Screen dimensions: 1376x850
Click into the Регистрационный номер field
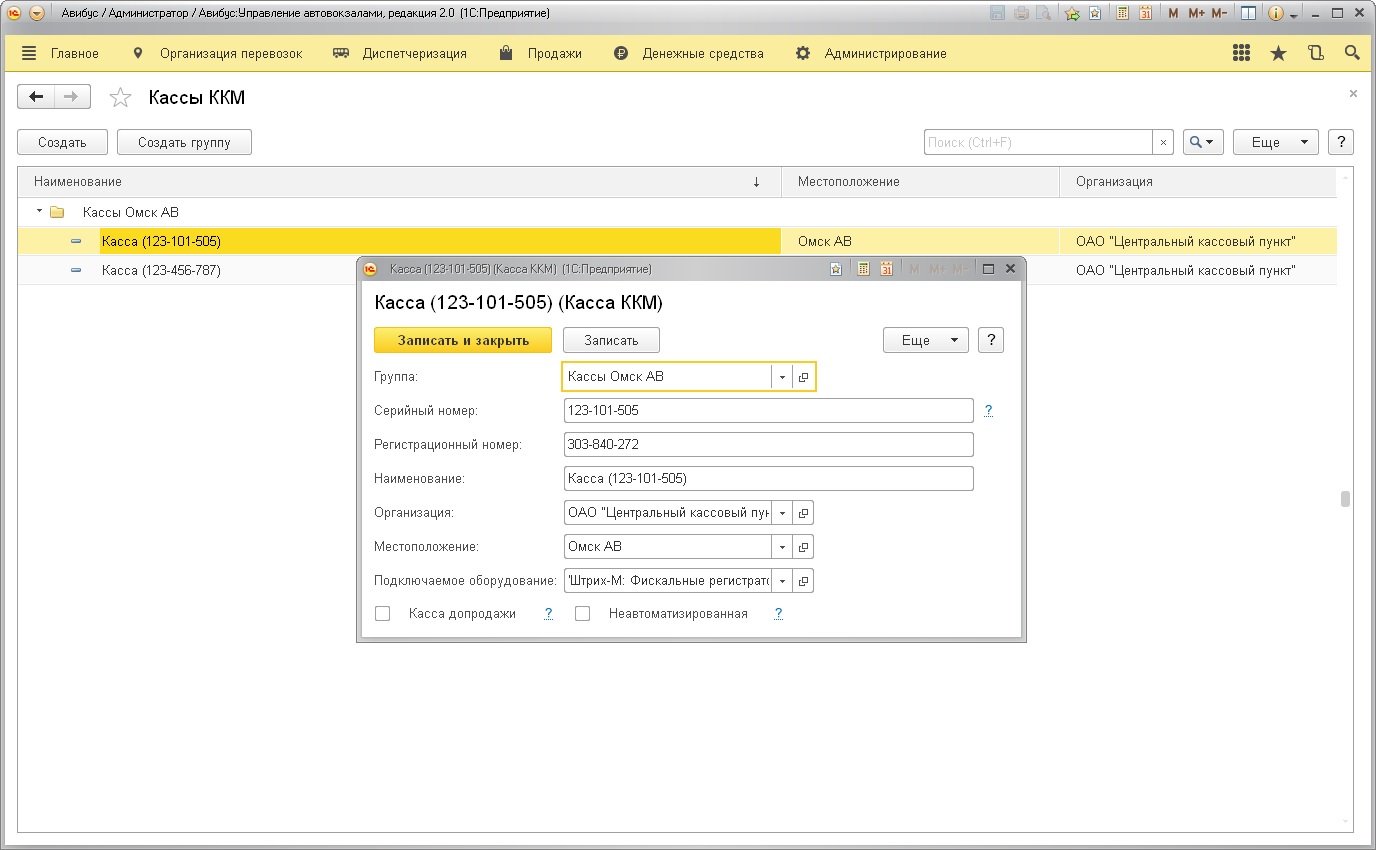click(x=768, y=445)
